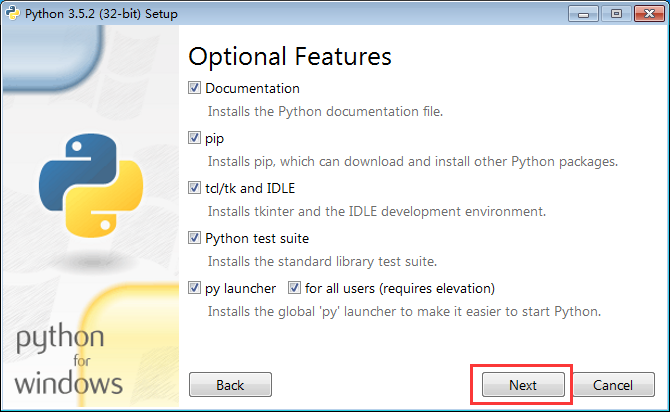The image size is (670, 412).
Task: Click the title bar text Python 3.5.2 Setup
Action: (101, 14)
